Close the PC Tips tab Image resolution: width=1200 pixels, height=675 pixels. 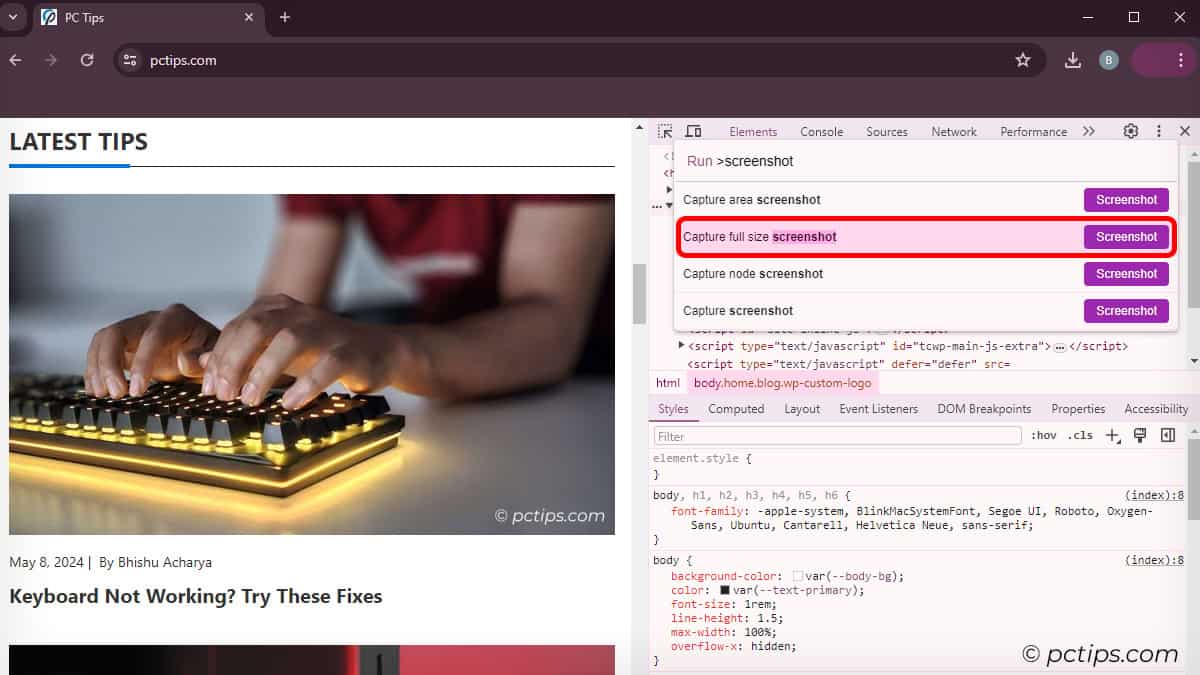(249, 17)
